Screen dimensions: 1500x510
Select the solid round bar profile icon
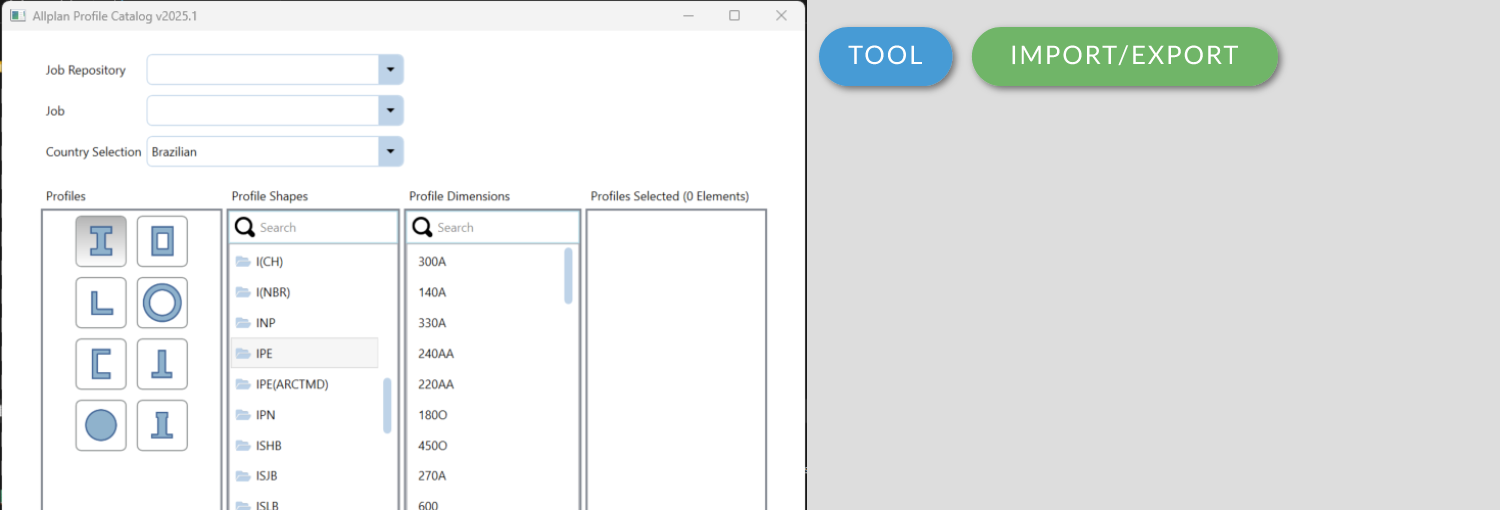click(x=101, y=425)
